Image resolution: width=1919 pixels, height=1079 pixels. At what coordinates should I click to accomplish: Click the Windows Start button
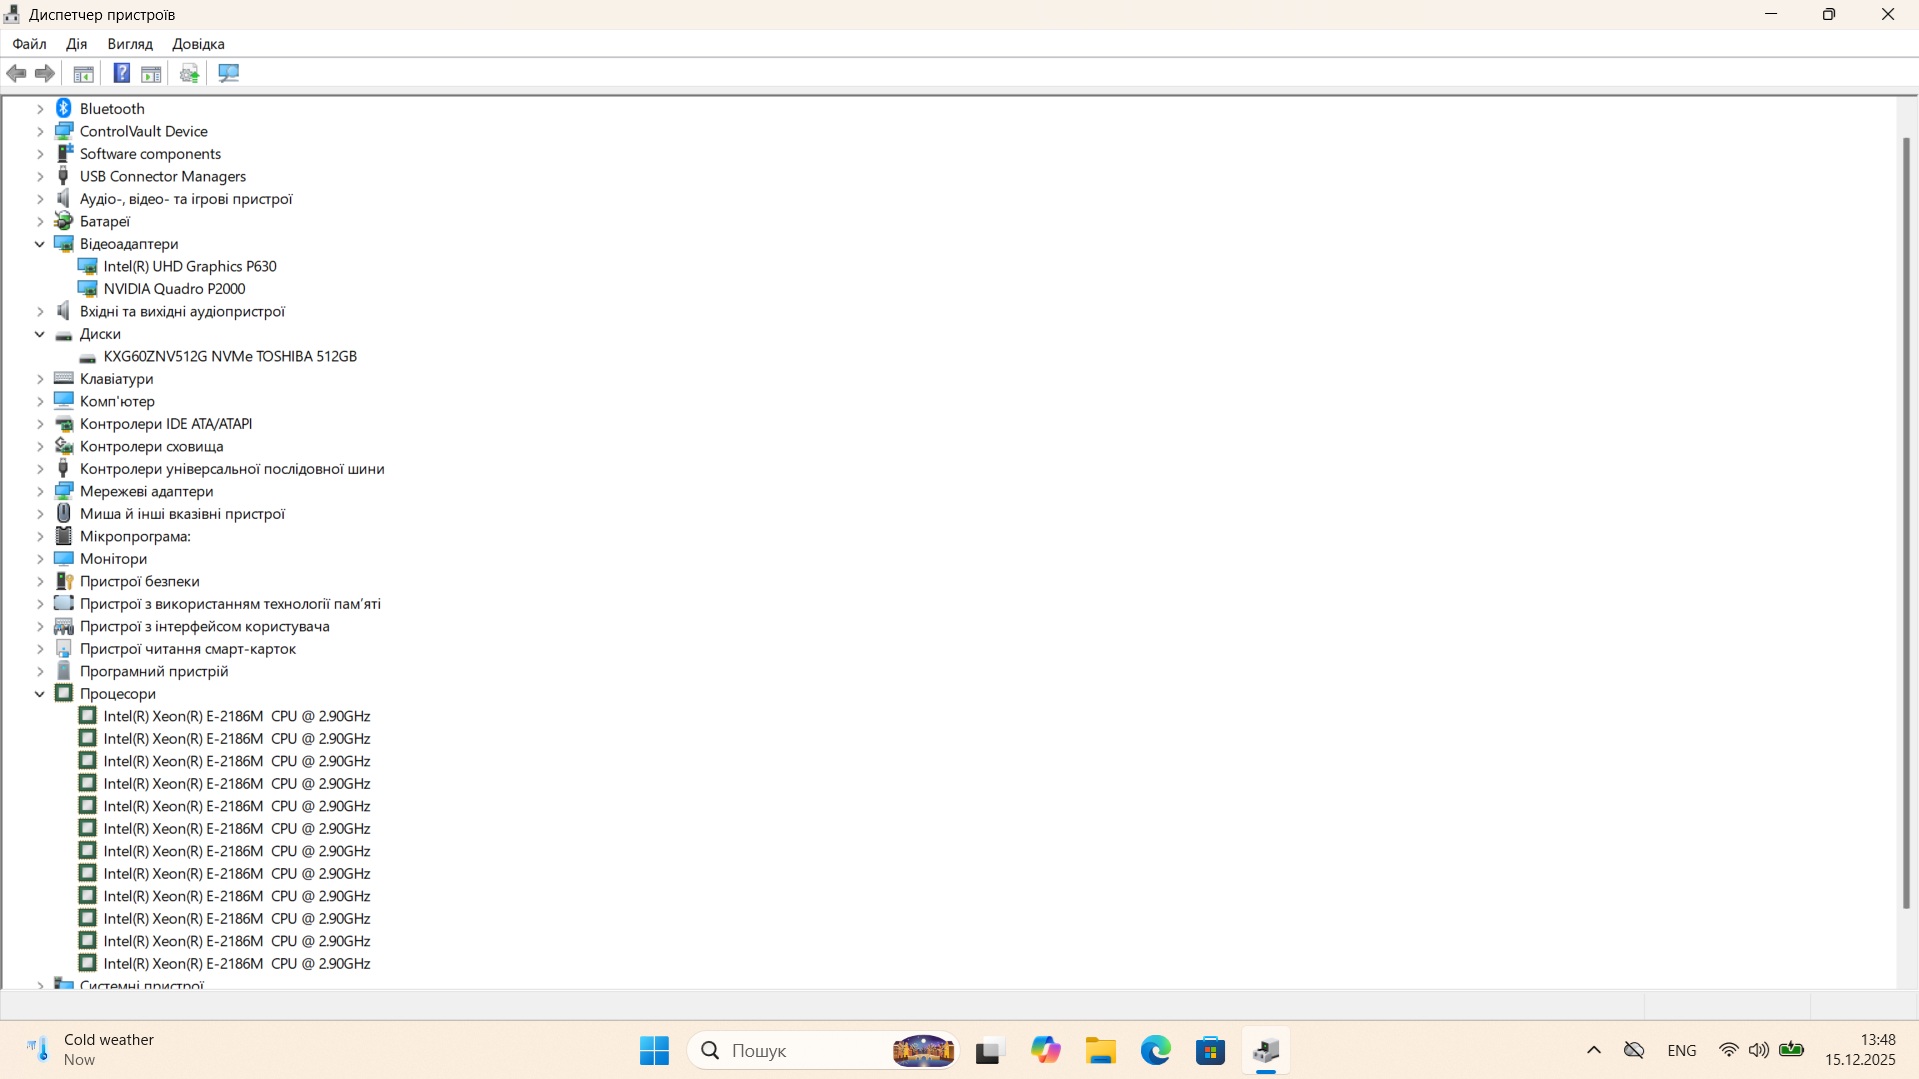pos(654,1051)
